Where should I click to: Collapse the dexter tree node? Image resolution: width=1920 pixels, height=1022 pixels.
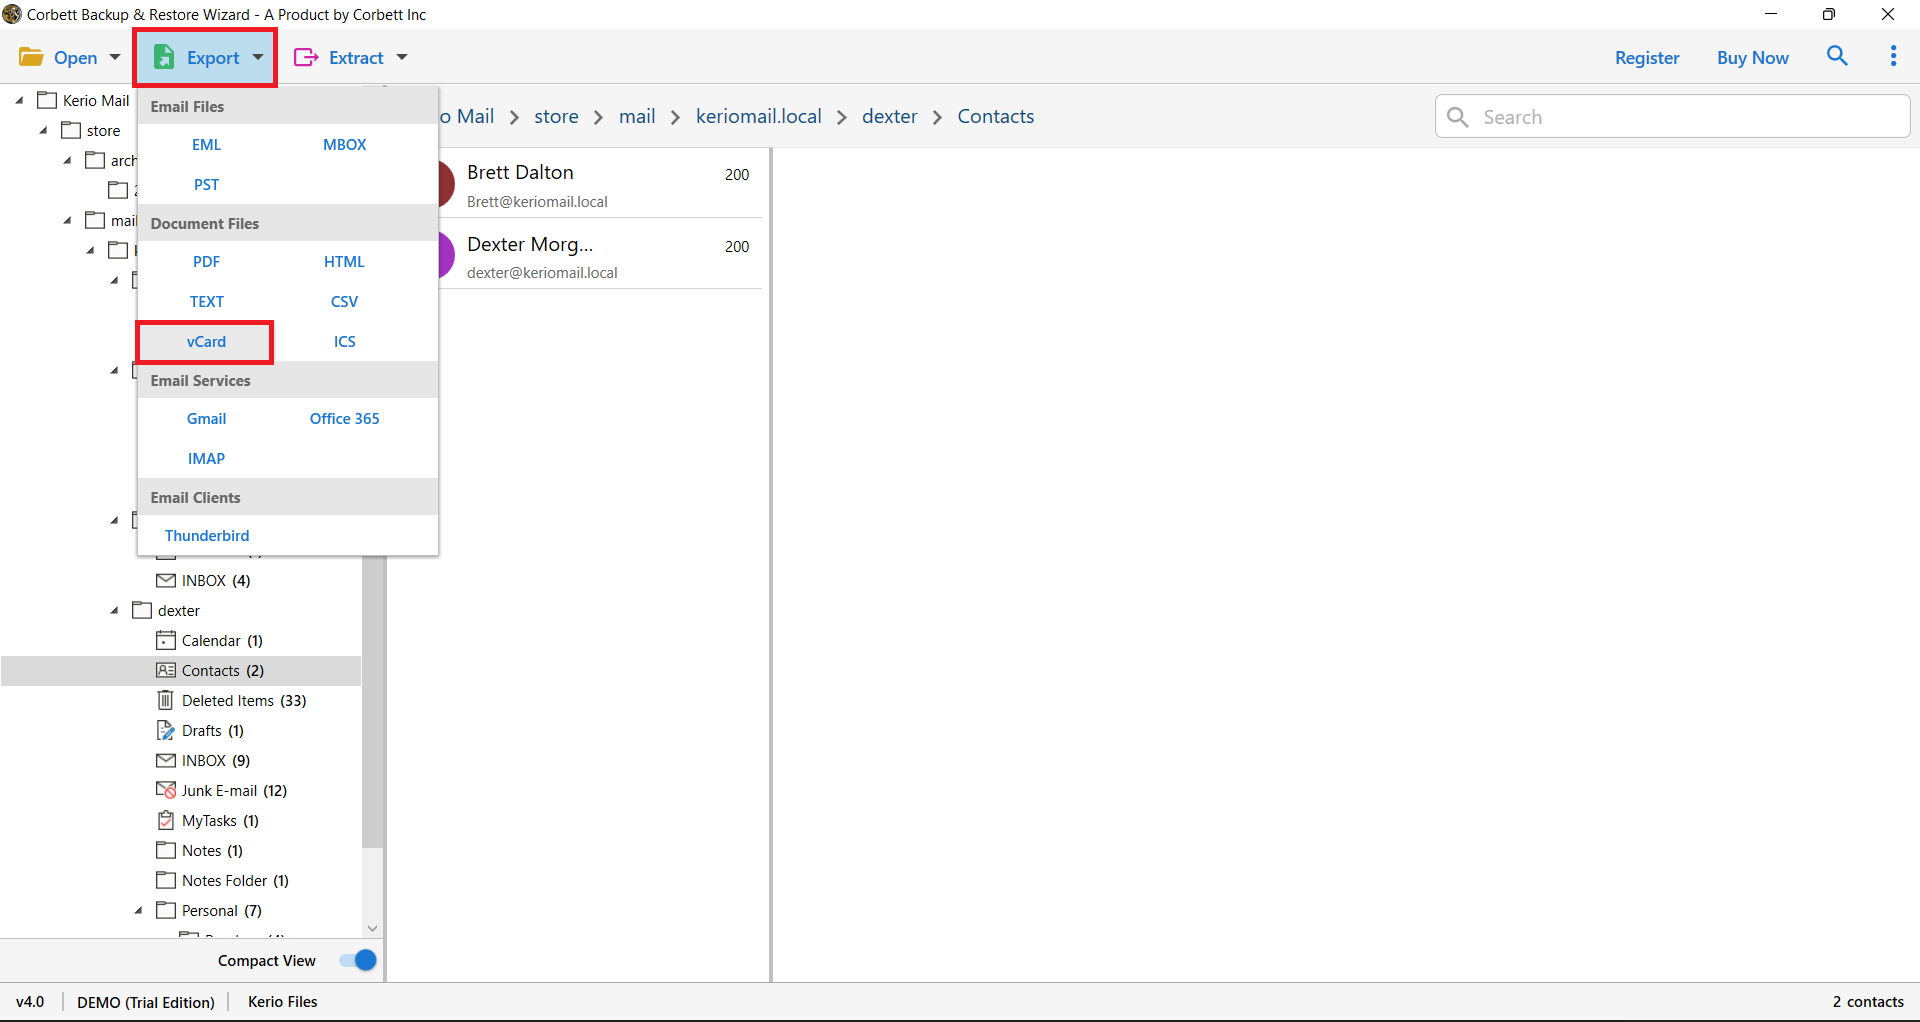pos(115,610)
